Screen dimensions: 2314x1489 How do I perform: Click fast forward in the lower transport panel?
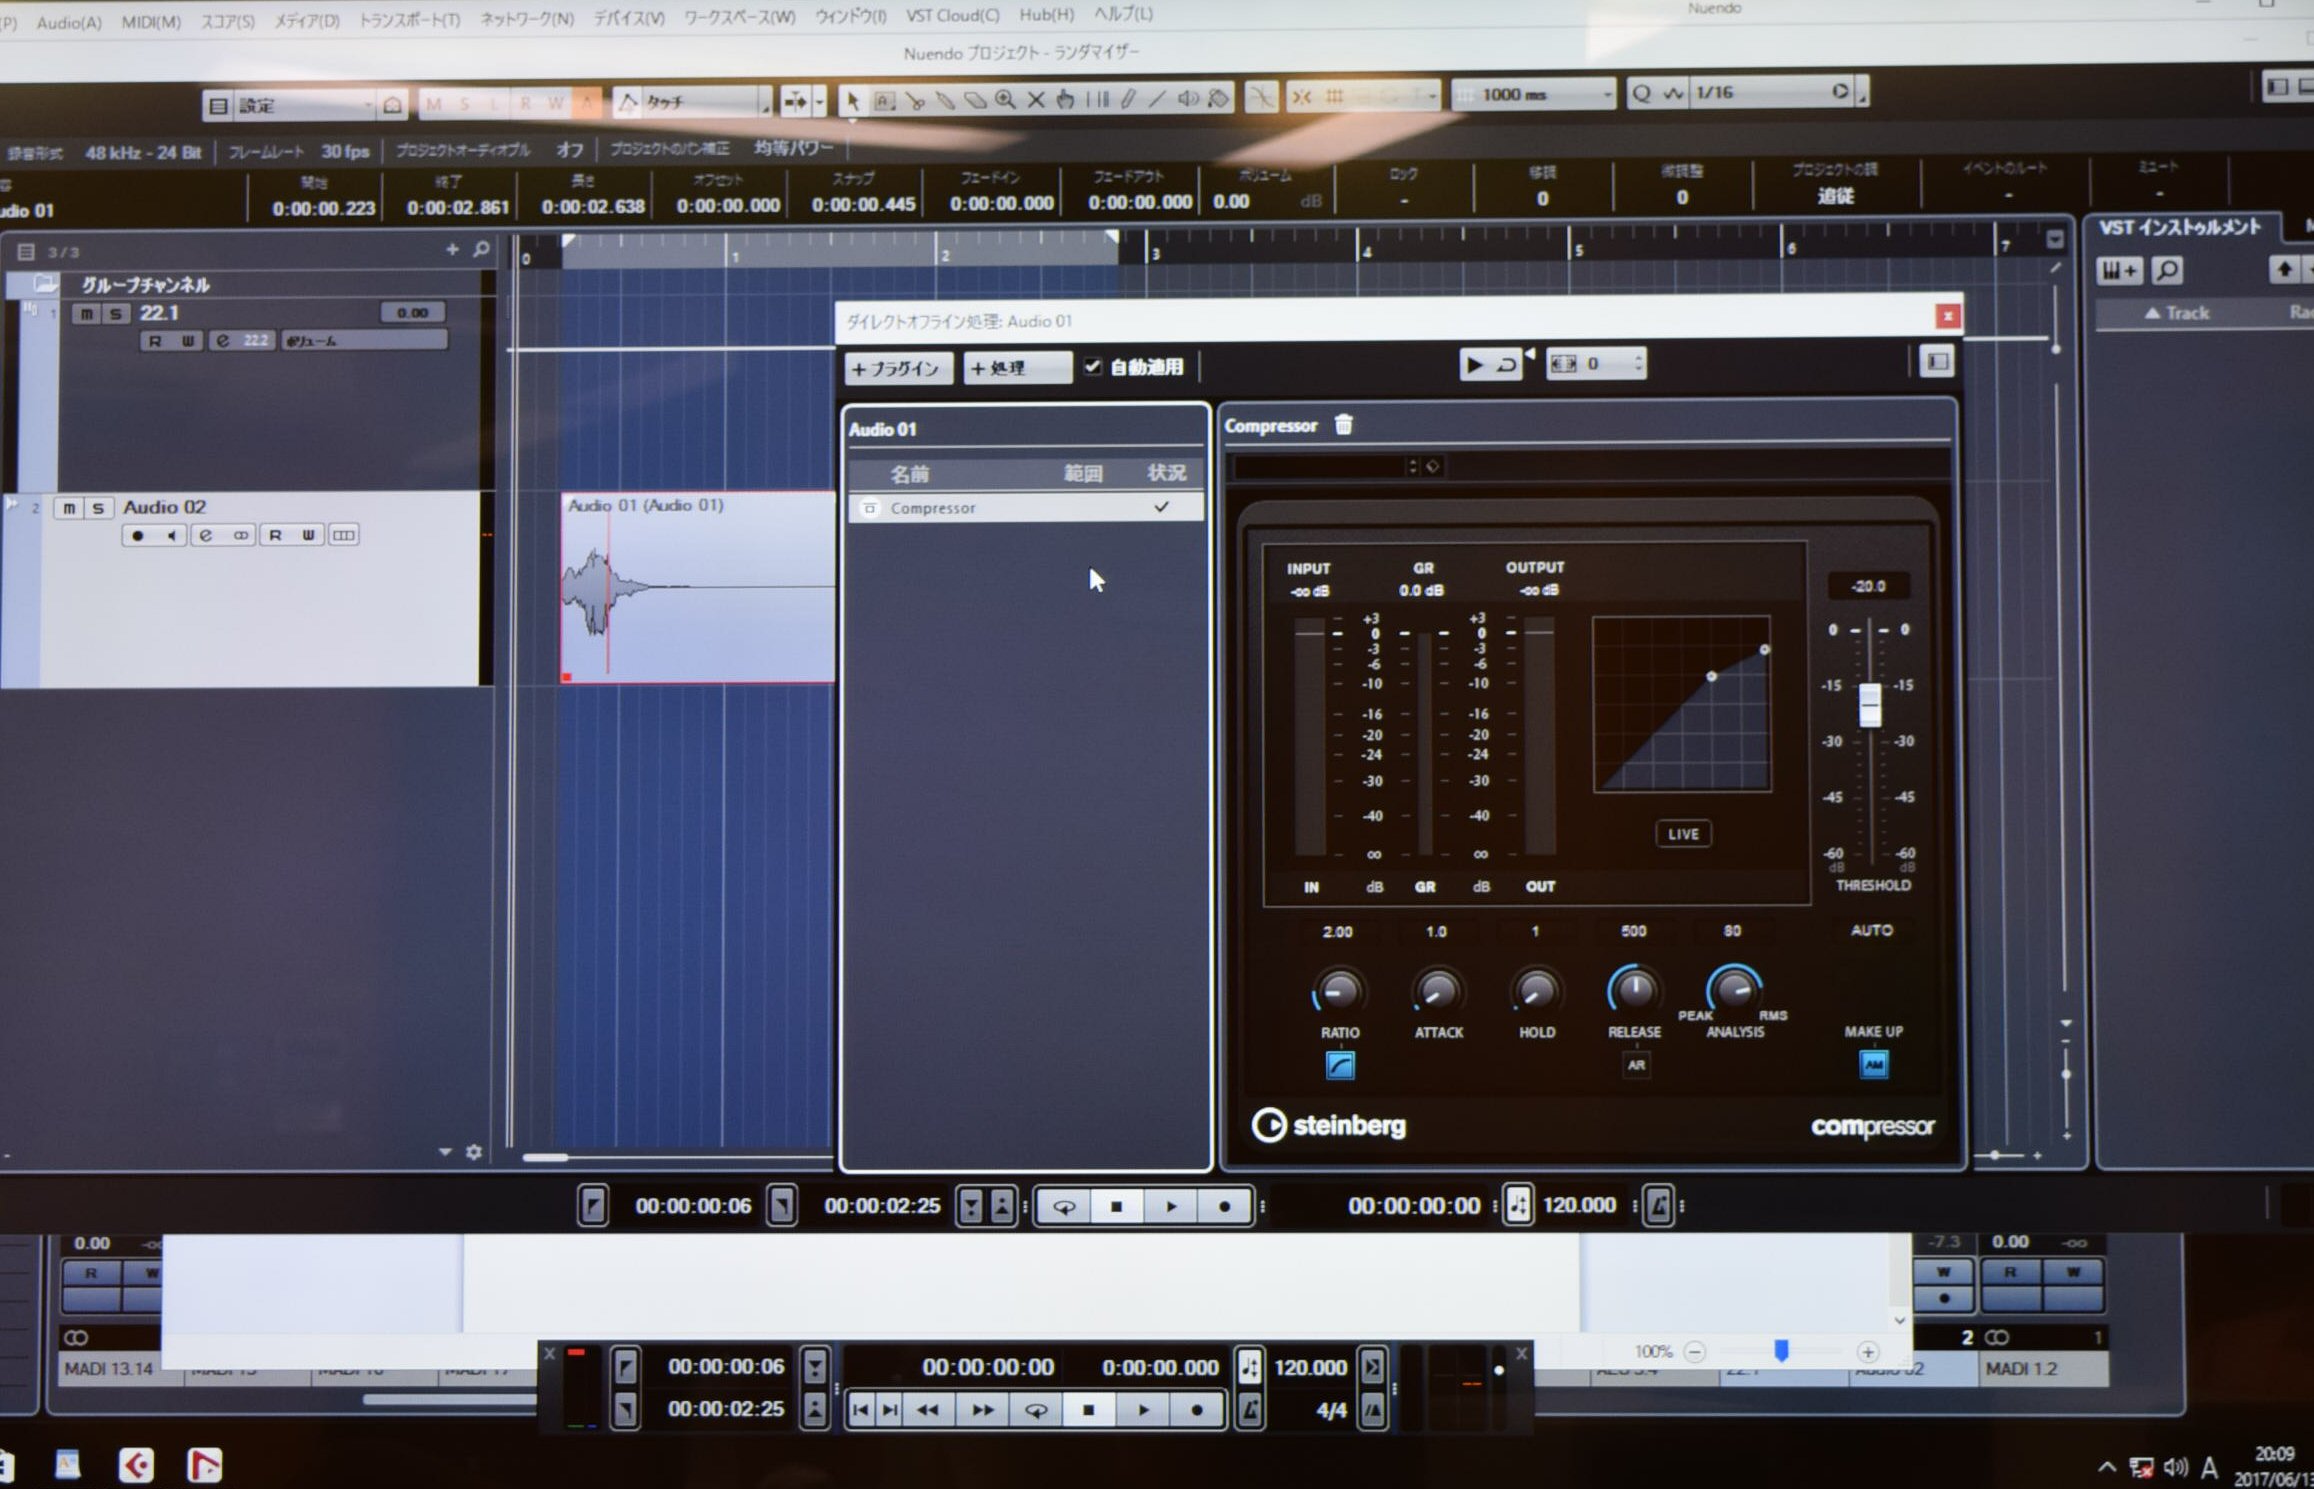coord(982,1410)
